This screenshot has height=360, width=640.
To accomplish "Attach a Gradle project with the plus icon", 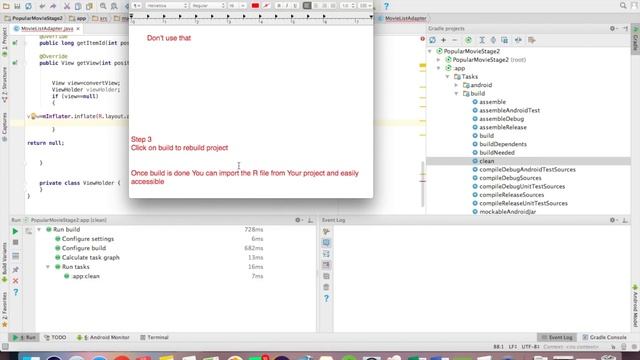I will coord(443,40).
